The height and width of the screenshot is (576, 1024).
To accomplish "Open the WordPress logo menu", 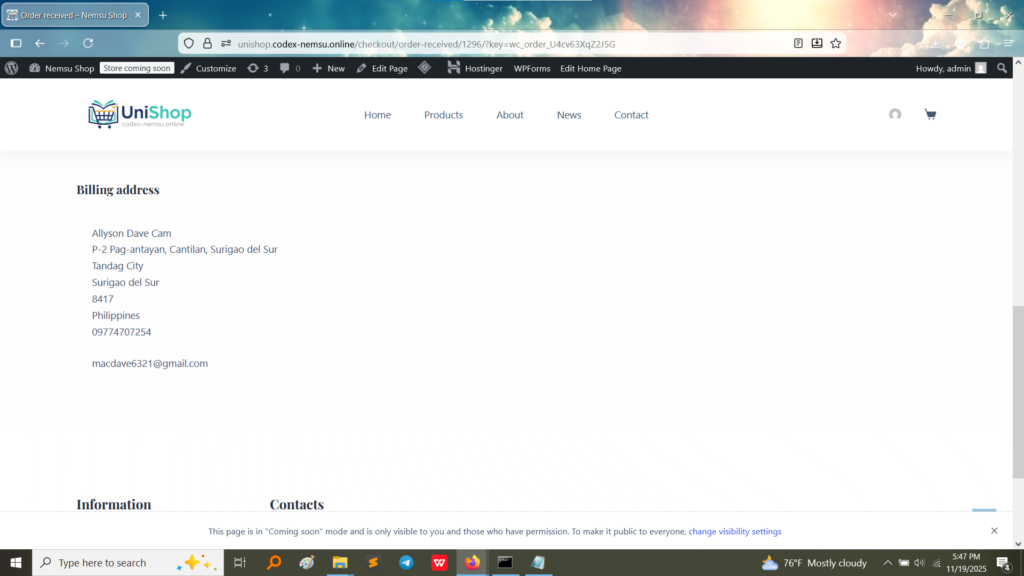I will click(x=12, y=68).
